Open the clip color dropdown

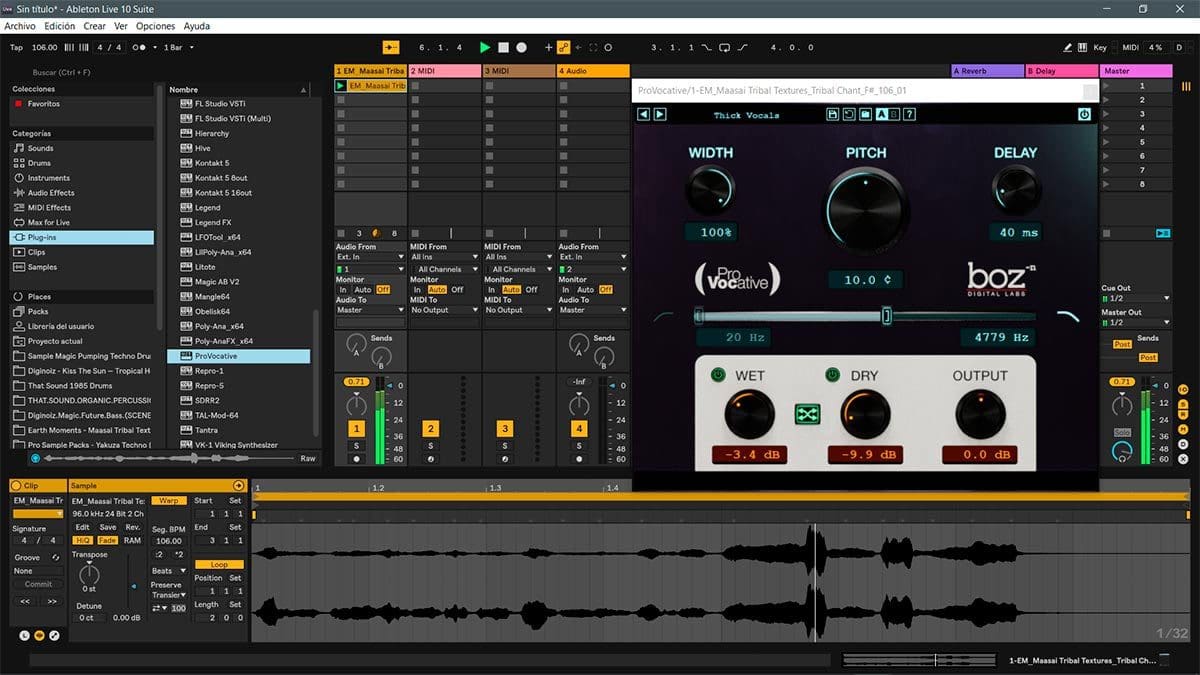point(38,513)
